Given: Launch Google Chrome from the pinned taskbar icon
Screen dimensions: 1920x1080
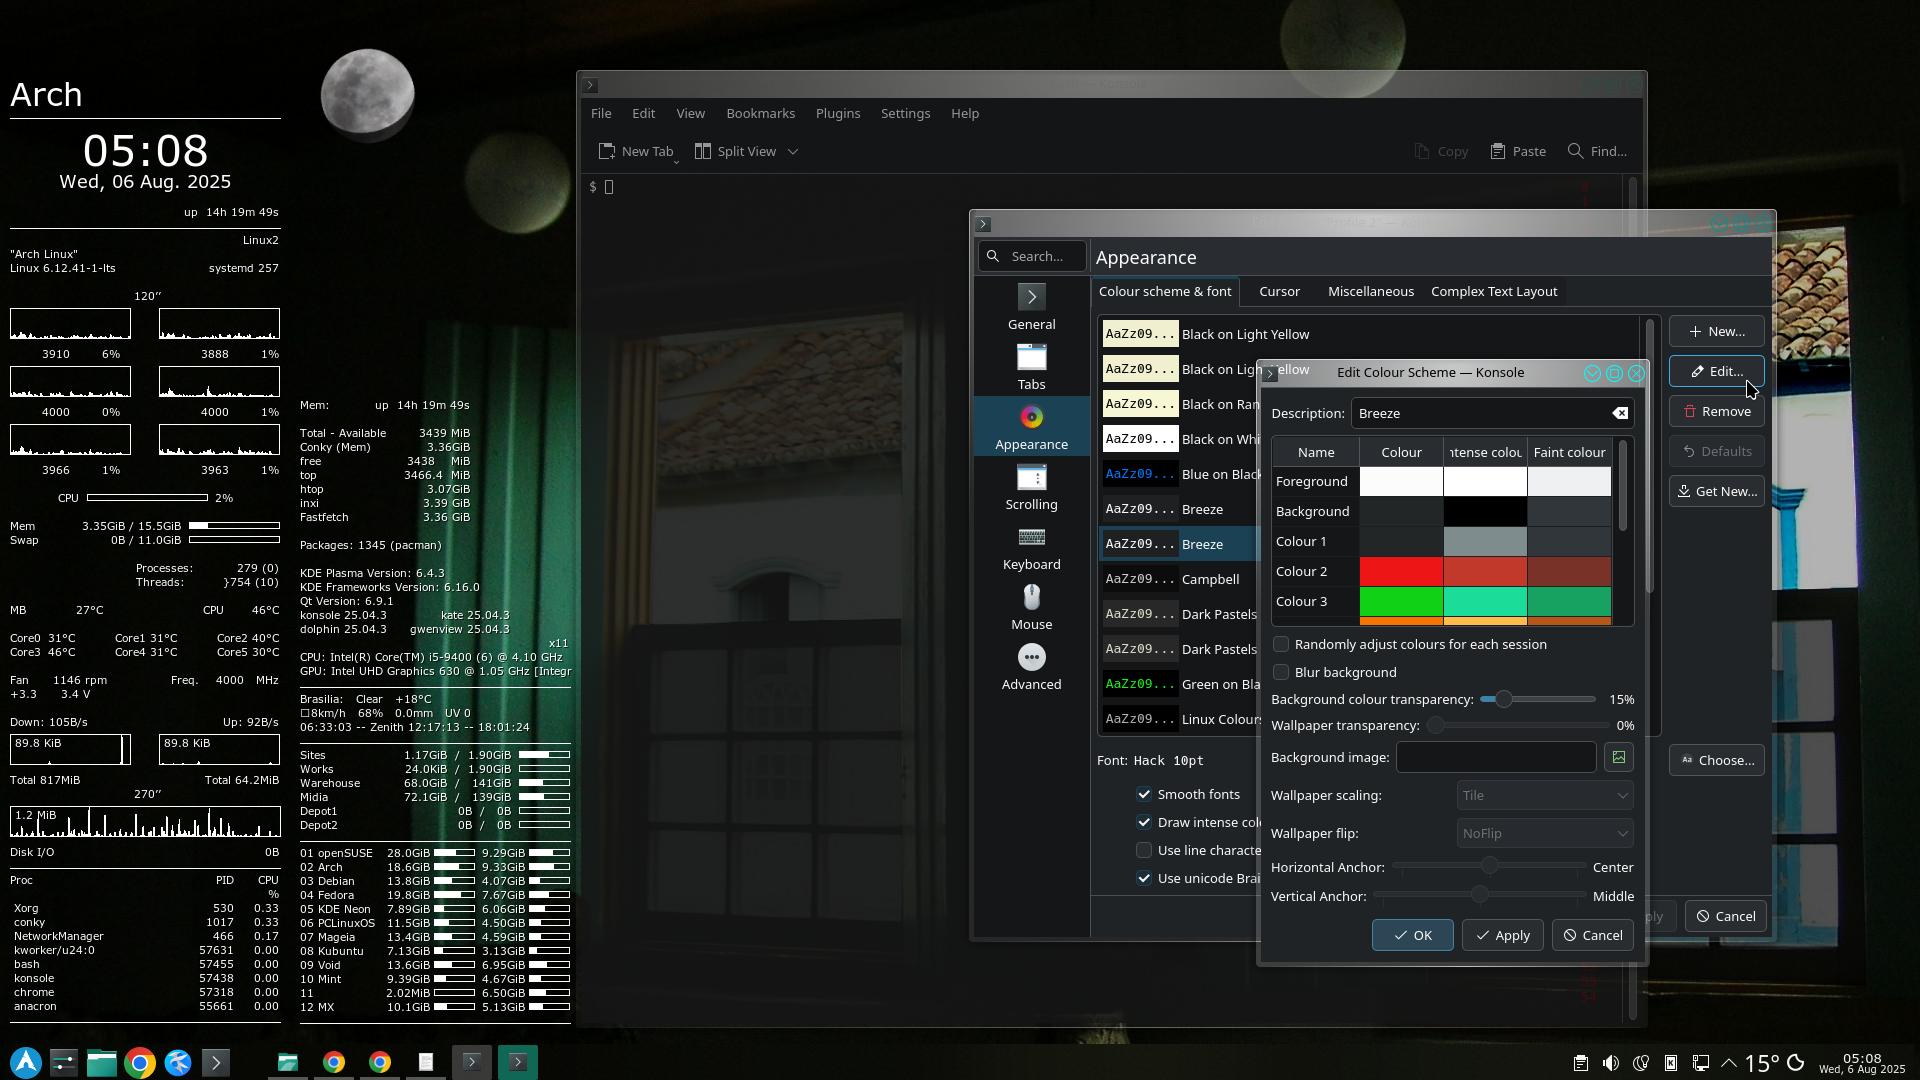Looking at the screenshot, I should [140, 1062].
